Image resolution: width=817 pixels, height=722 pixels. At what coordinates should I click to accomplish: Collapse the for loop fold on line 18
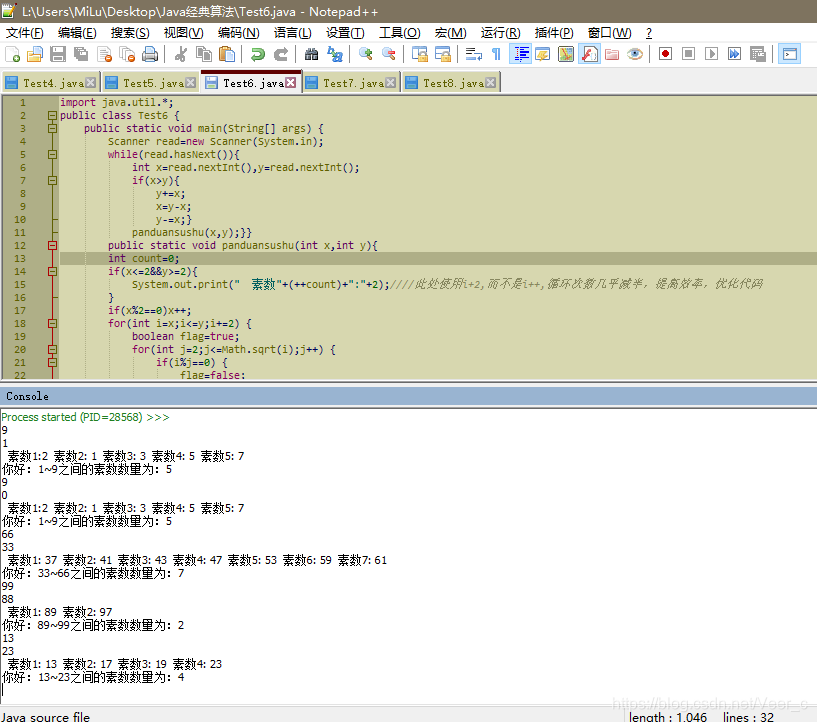(52, 323)
